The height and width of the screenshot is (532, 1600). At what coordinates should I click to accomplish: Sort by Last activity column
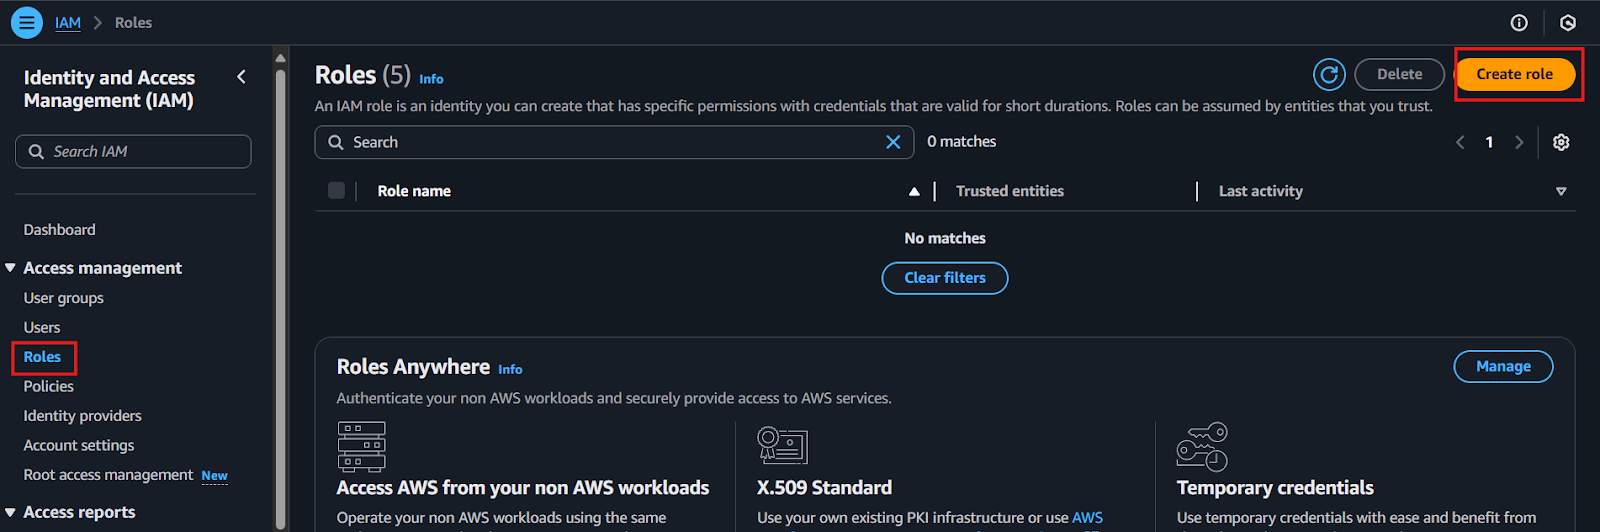click(1261, 191)
